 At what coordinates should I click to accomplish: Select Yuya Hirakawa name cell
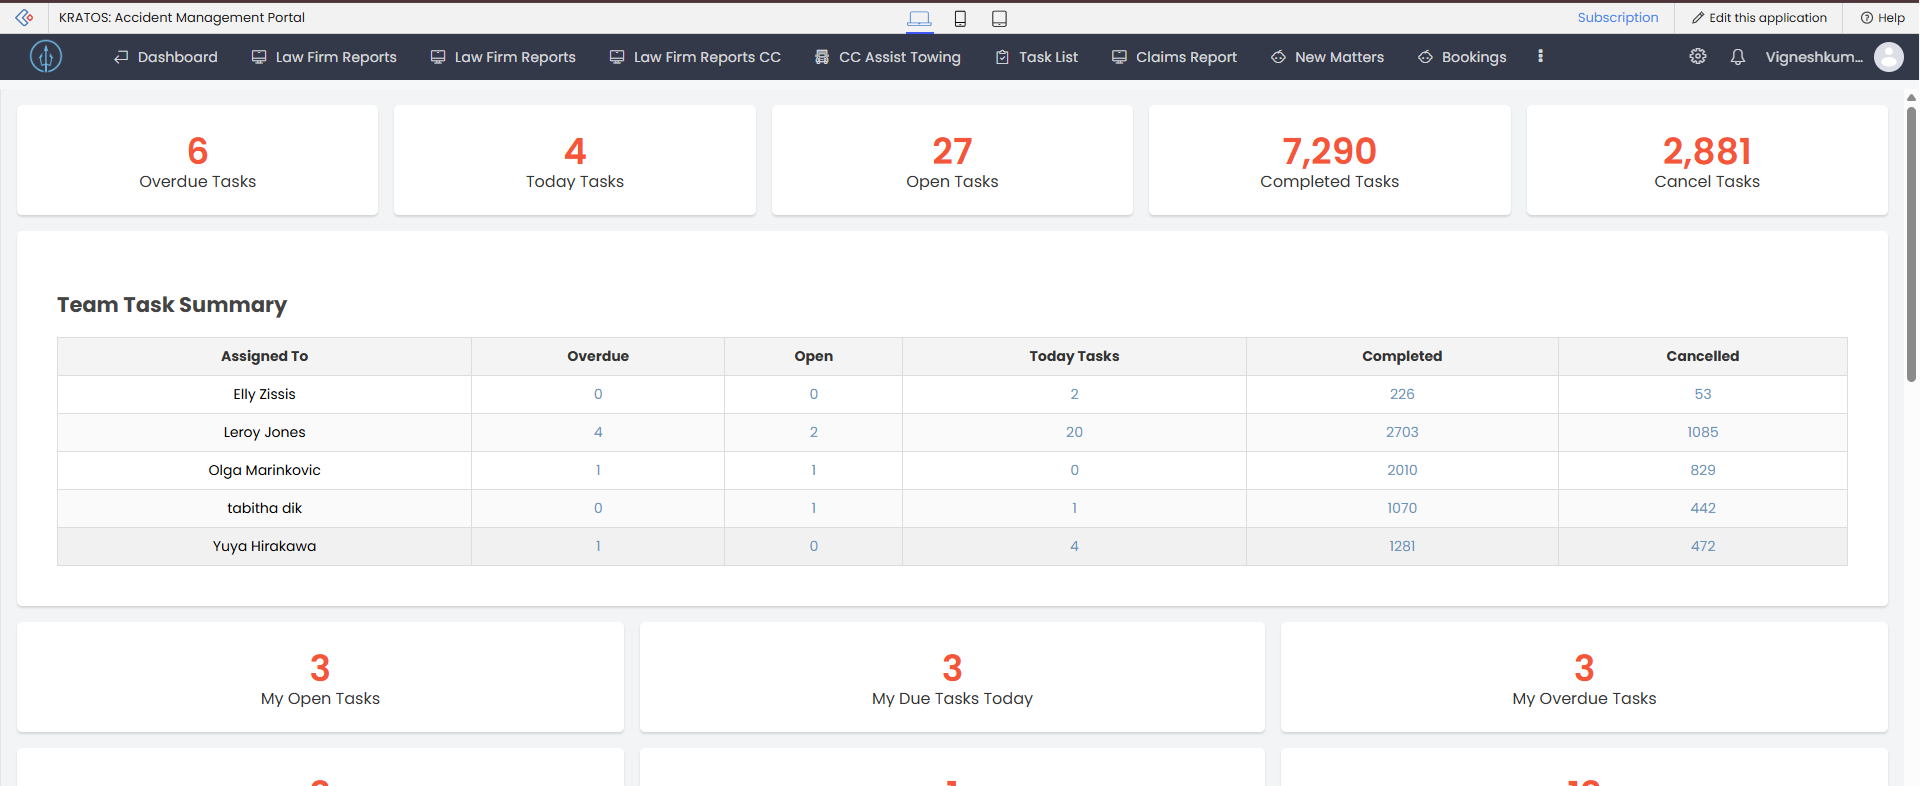[264, 546]
